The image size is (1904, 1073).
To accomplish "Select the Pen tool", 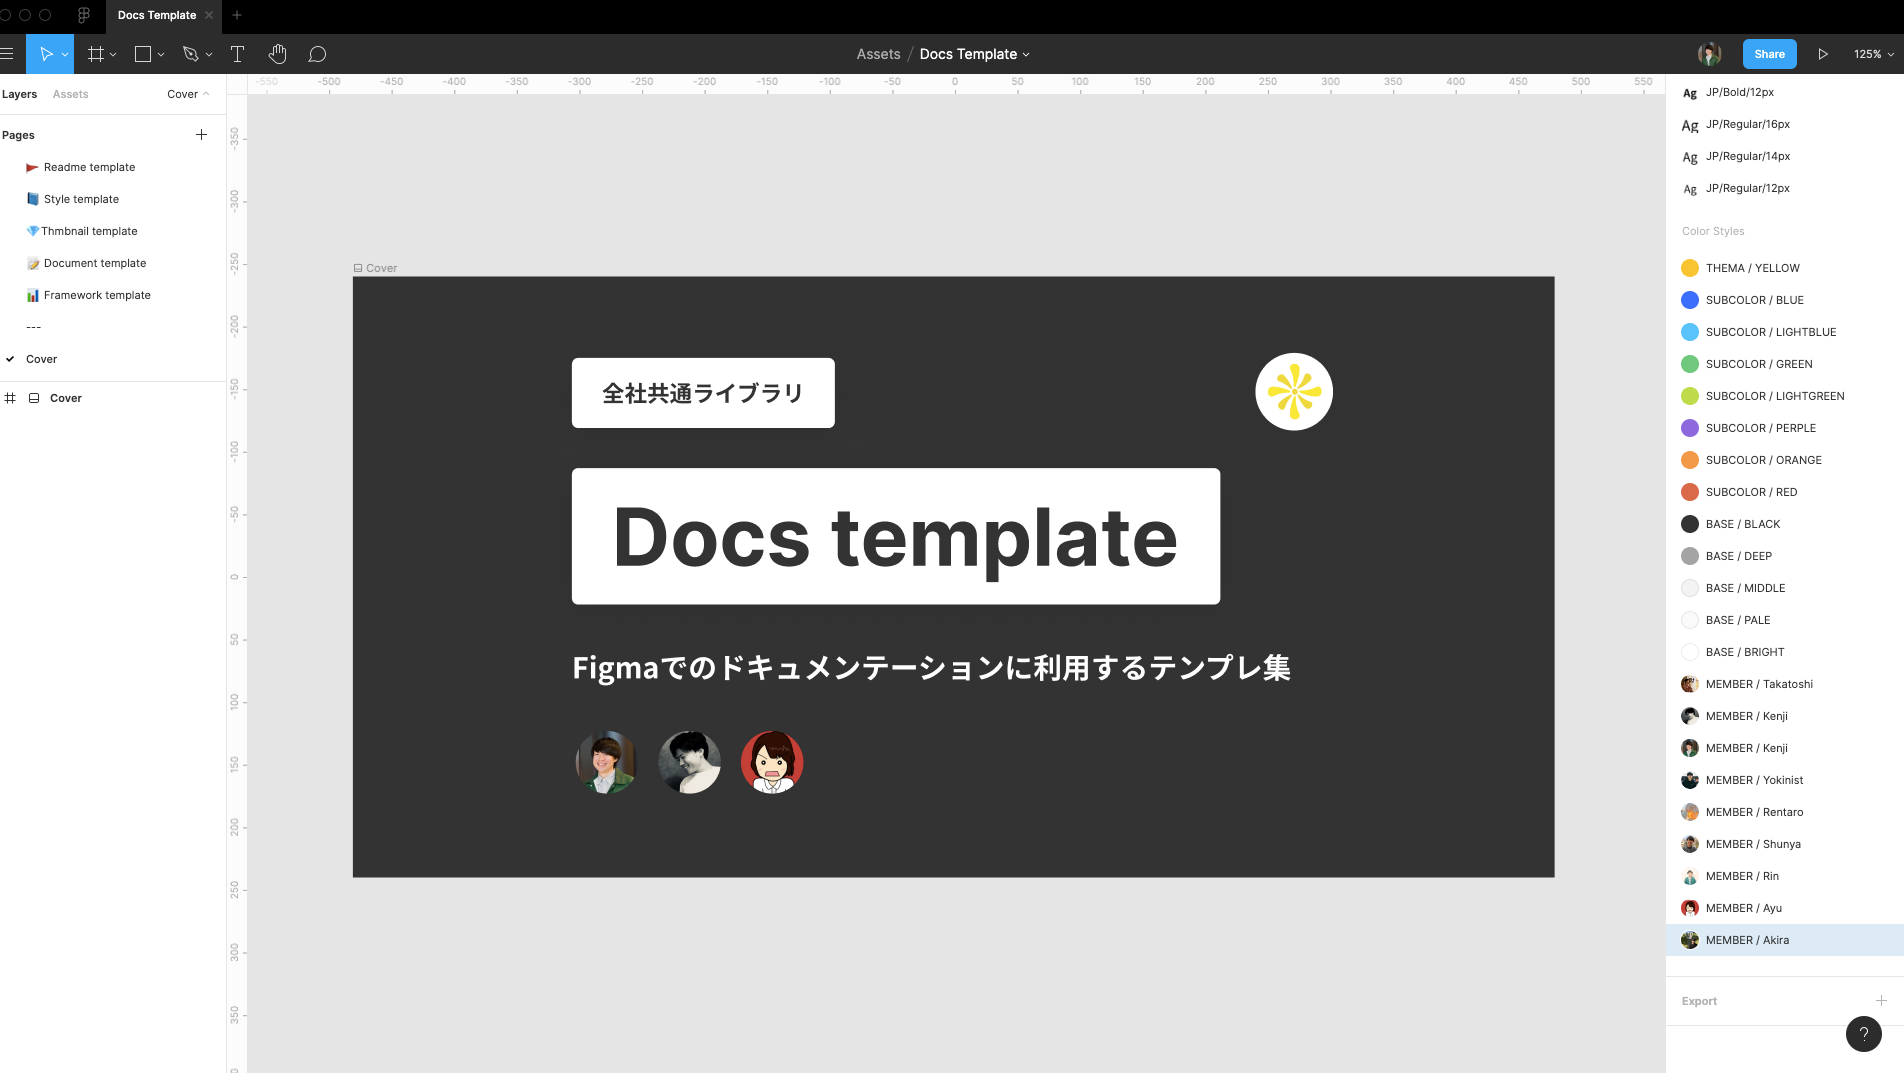I will coord(191,54).
